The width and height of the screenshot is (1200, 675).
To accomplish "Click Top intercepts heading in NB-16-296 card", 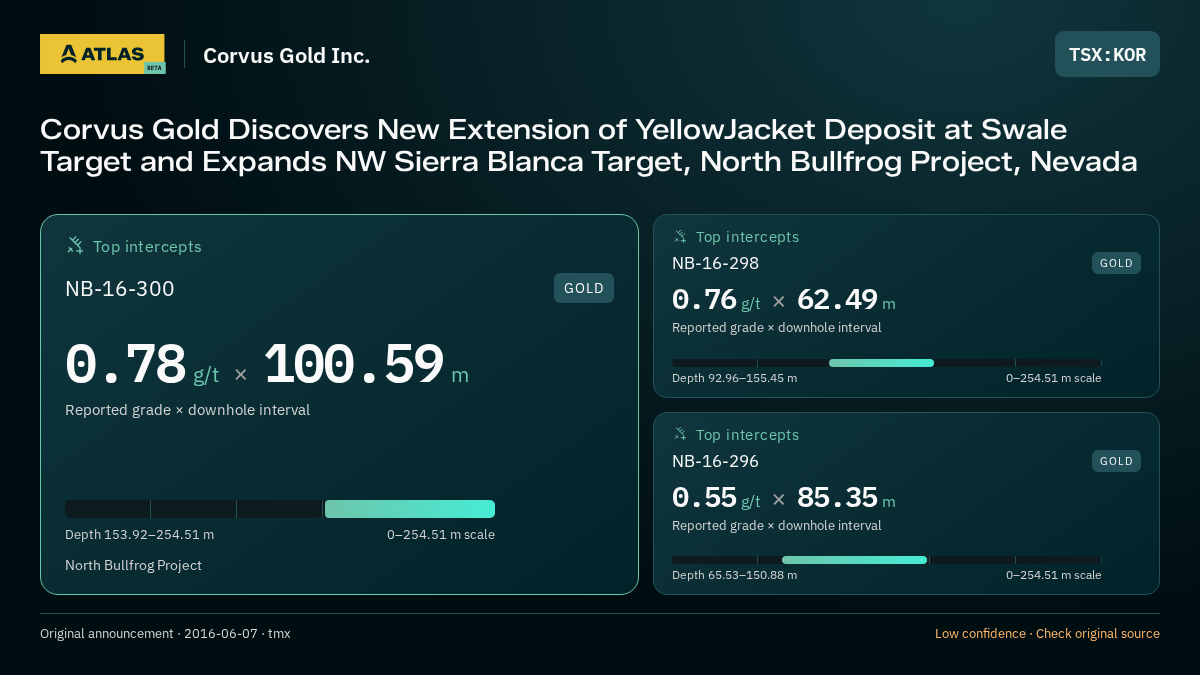I will [x=748, y=435].
